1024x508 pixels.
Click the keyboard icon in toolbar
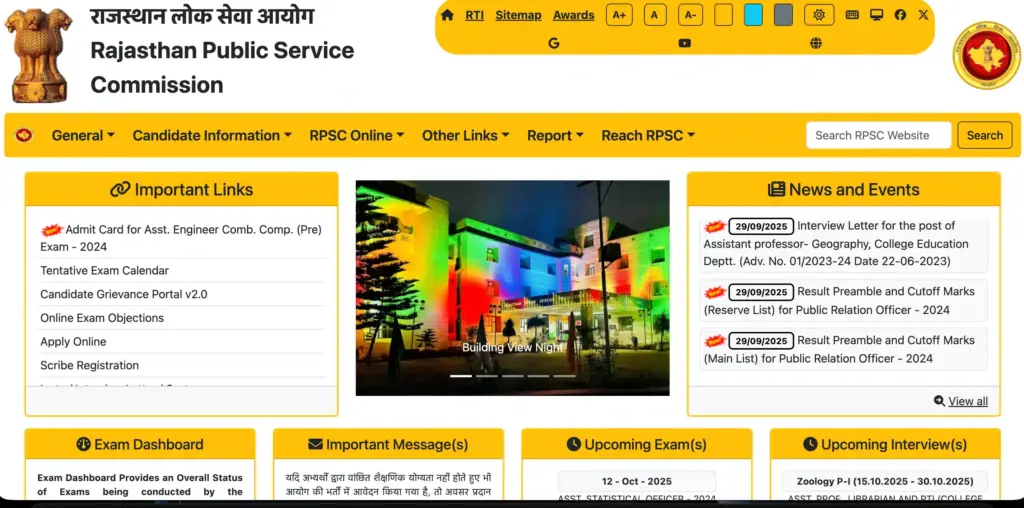tap(852, 15)
